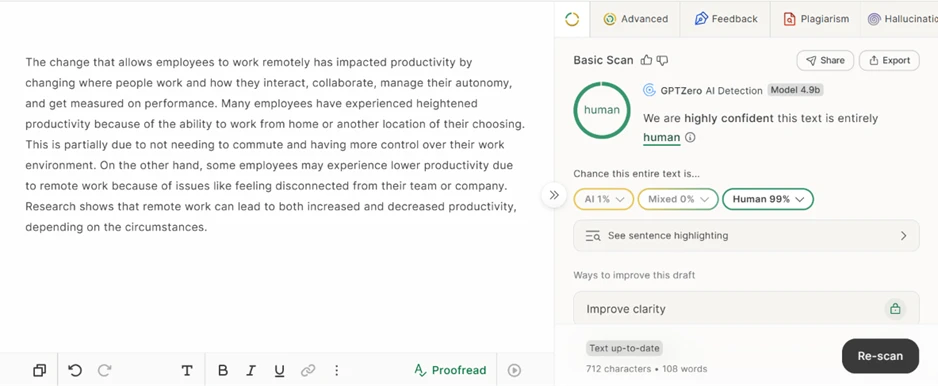The height and width of the screenshot is (386, 938).
Task: Click the Improve clarity lock icon
Action: (895, 309)
